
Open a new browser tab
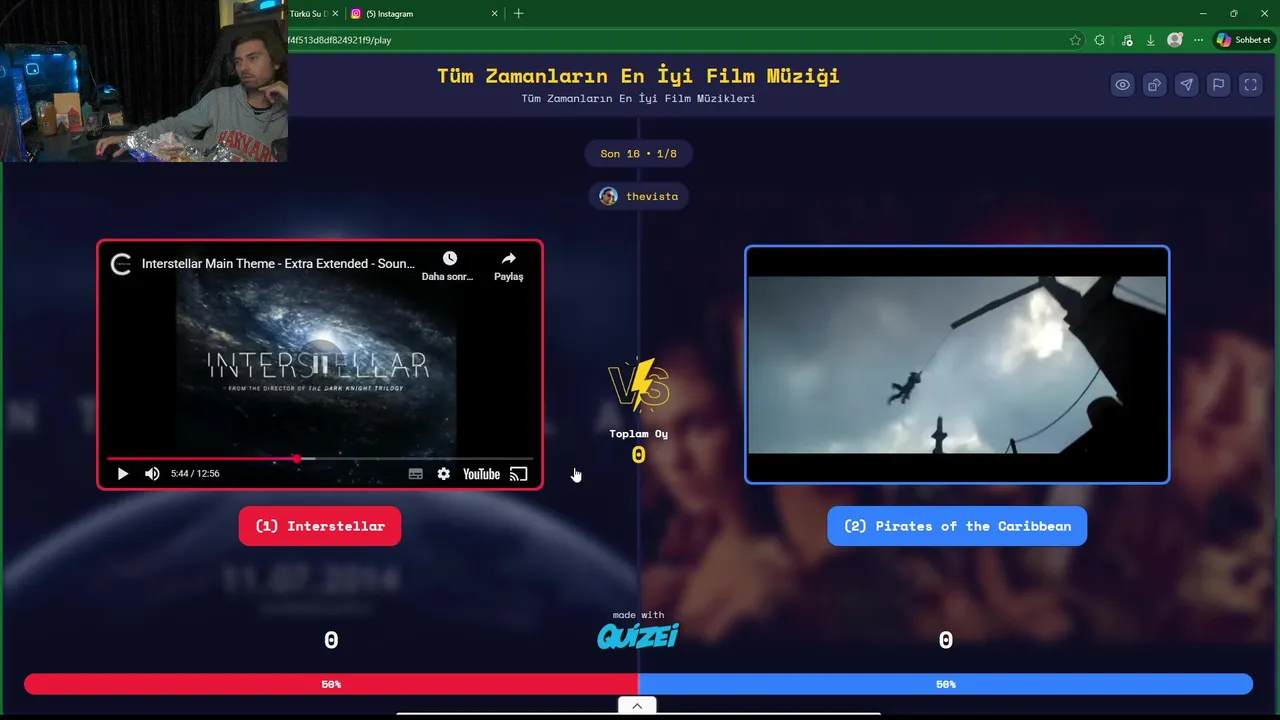(518, 14)
